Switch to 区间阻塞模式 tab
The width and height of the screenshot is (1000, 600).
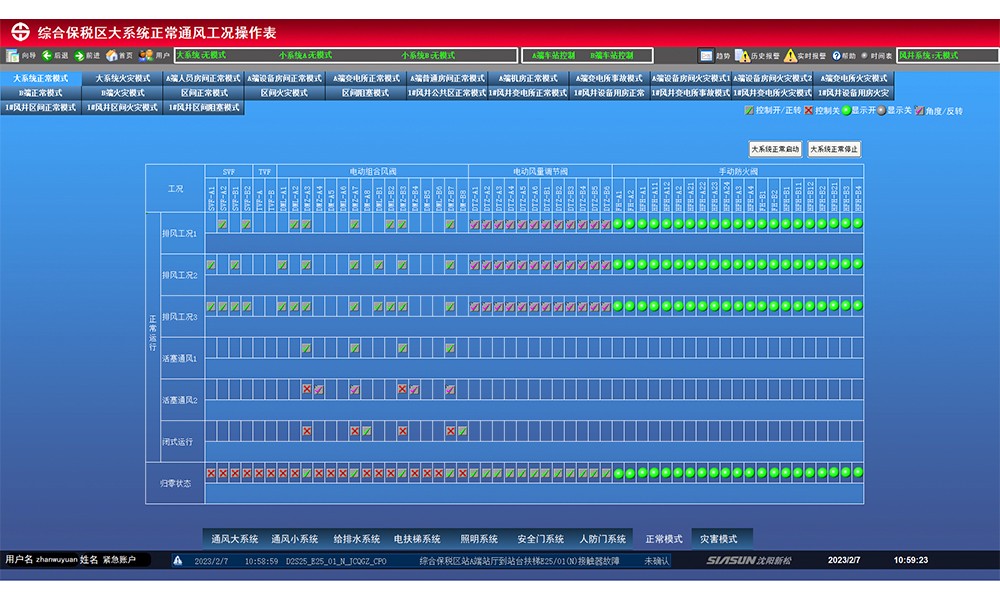click(365, 93)
